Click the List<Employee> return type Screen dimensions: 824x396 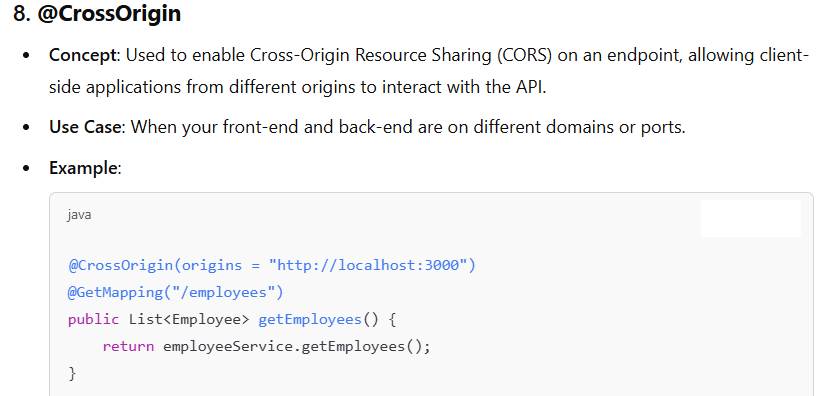coord(189,319)
